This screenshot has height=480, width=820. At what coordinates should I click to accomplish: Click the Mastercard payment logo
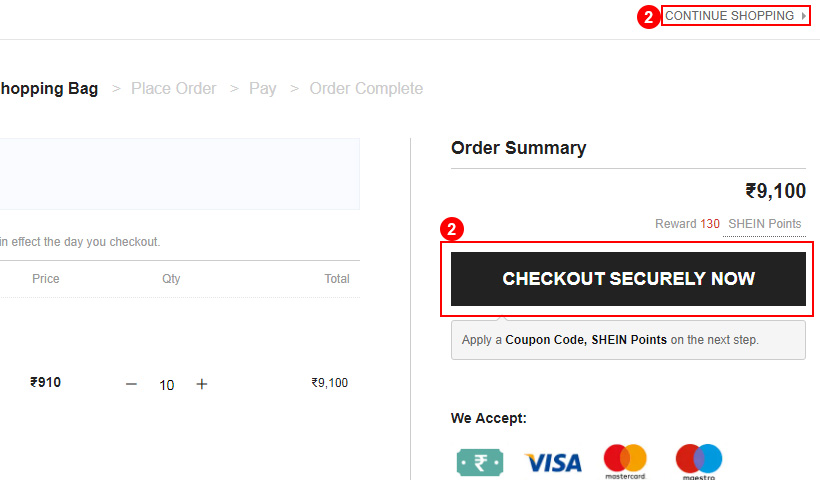pyautogui.click(x=625, y=461)
